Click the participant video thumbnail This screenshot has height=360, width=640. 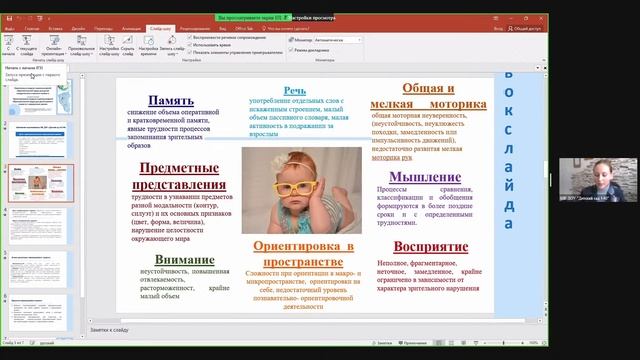(598, 180)
